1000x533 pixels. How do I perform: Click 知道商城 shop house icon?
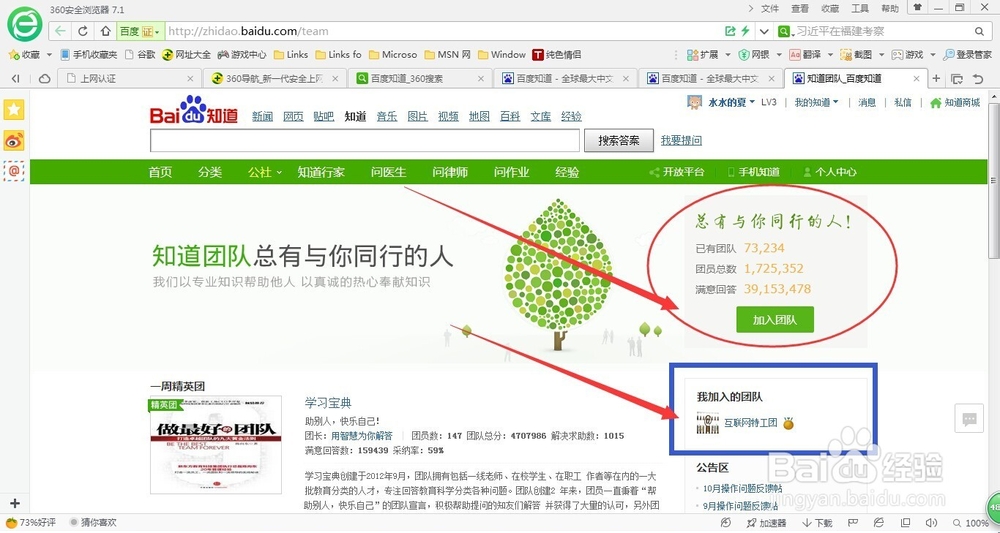tap(936, 103)
